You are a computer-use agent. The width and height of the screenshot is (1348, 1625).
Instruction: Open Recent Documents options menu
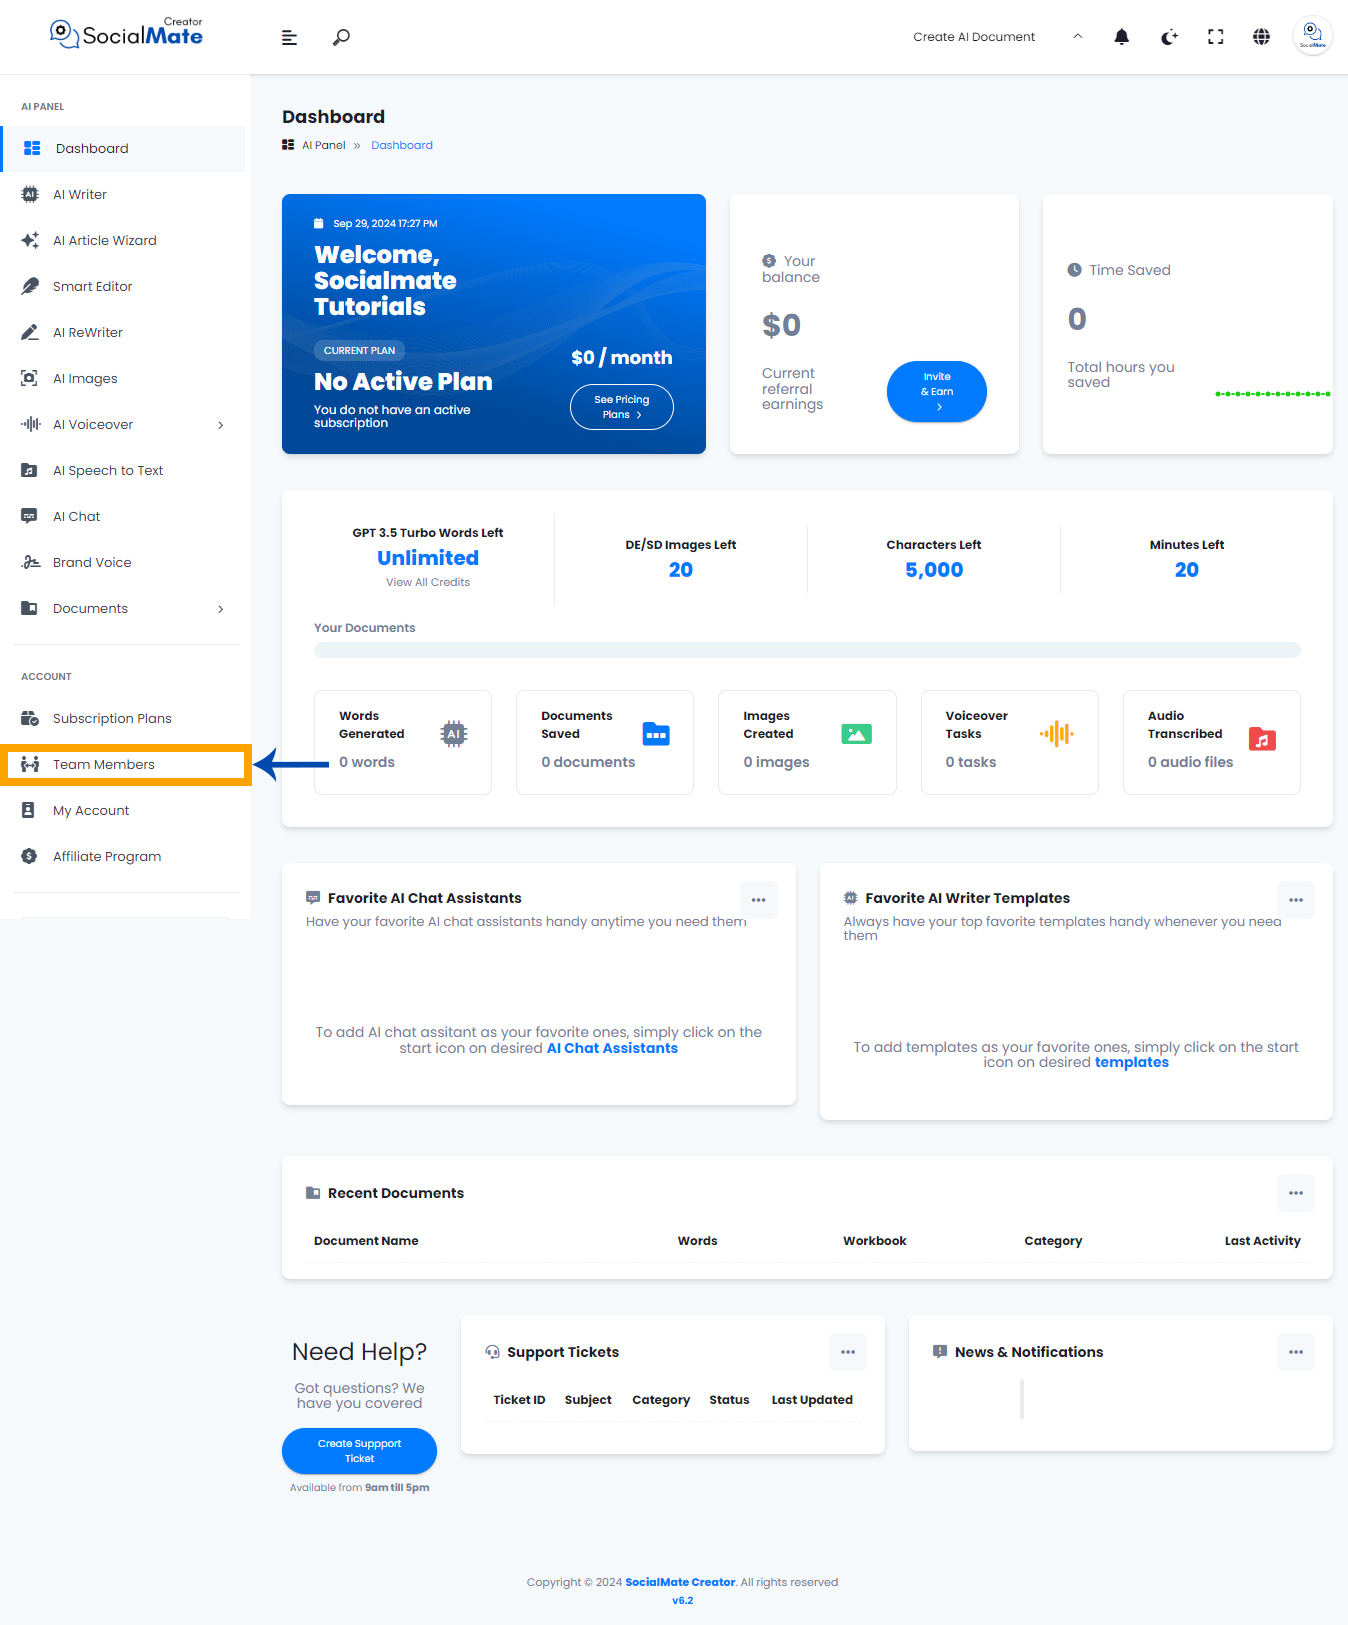click(x=1296, y=1193)
